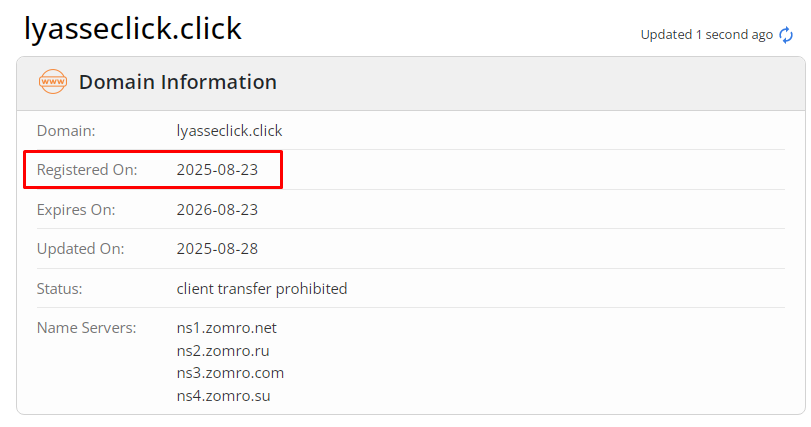Click the Registered On: label
The height and width of the screenshot is (427, 811).
(x=87, y=170)
